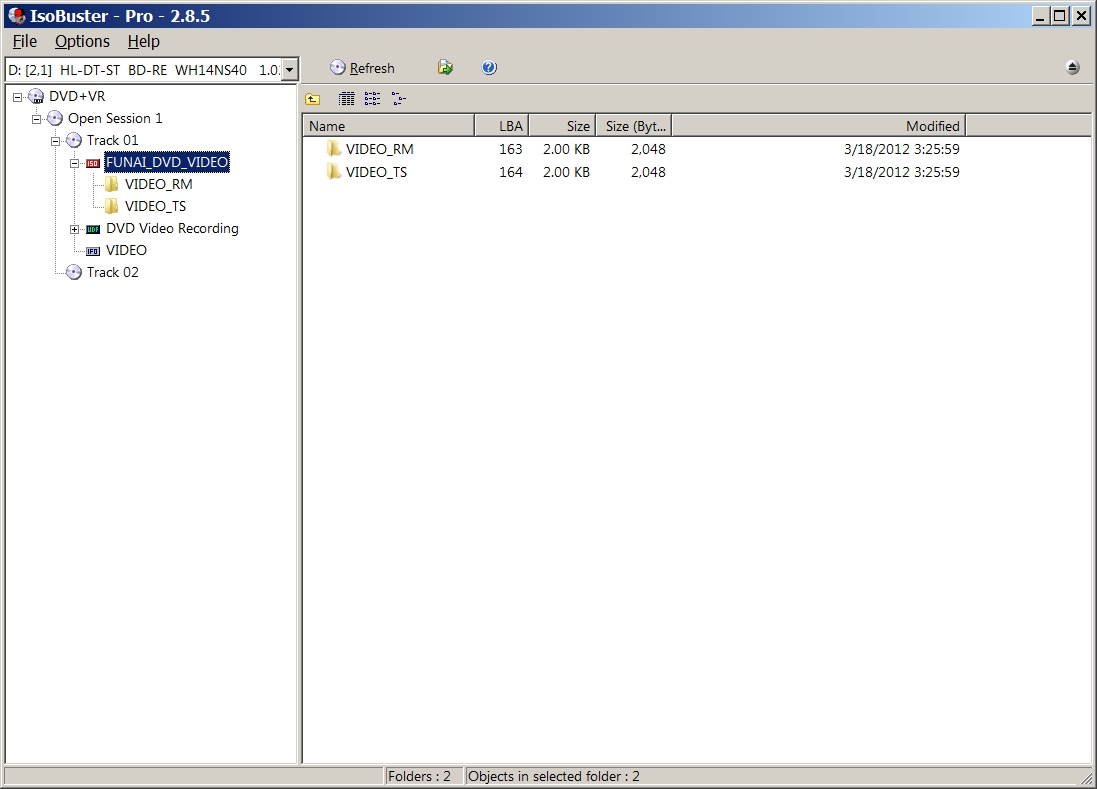Click the 2,048 byte size of VIDEO_TS

tap(649, 172)
